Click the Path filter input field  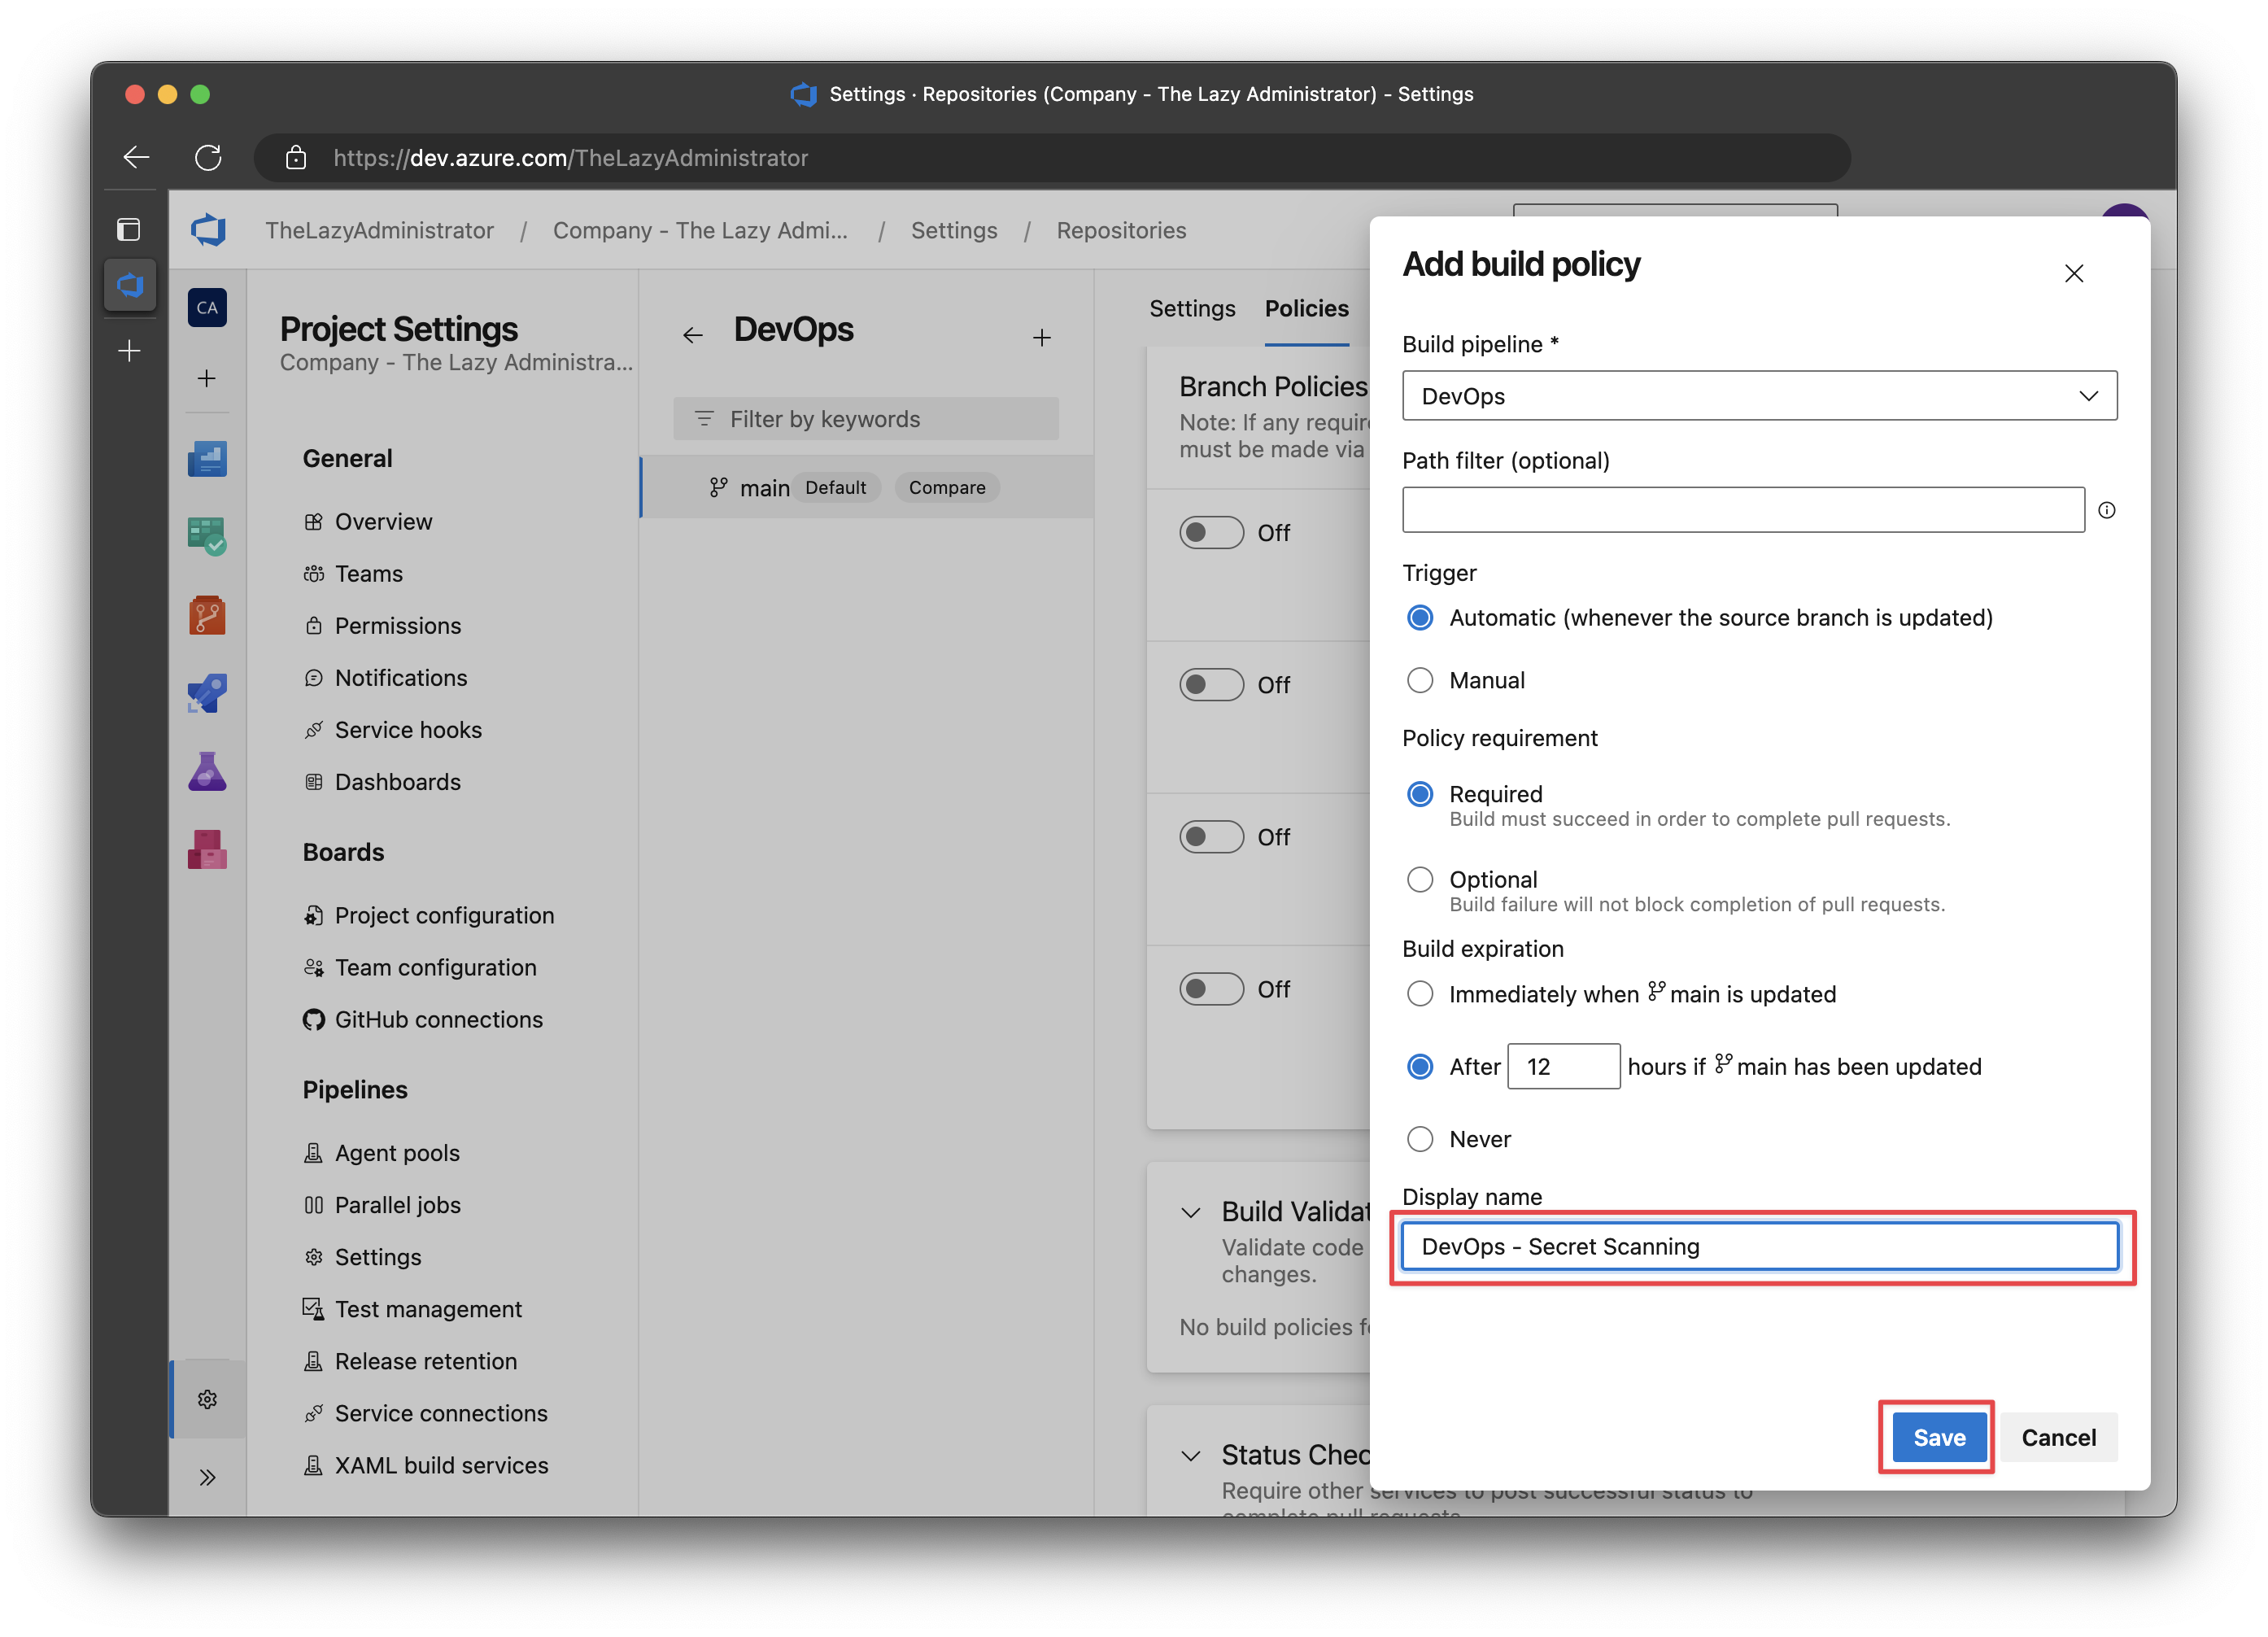(x=1743, y=510)
